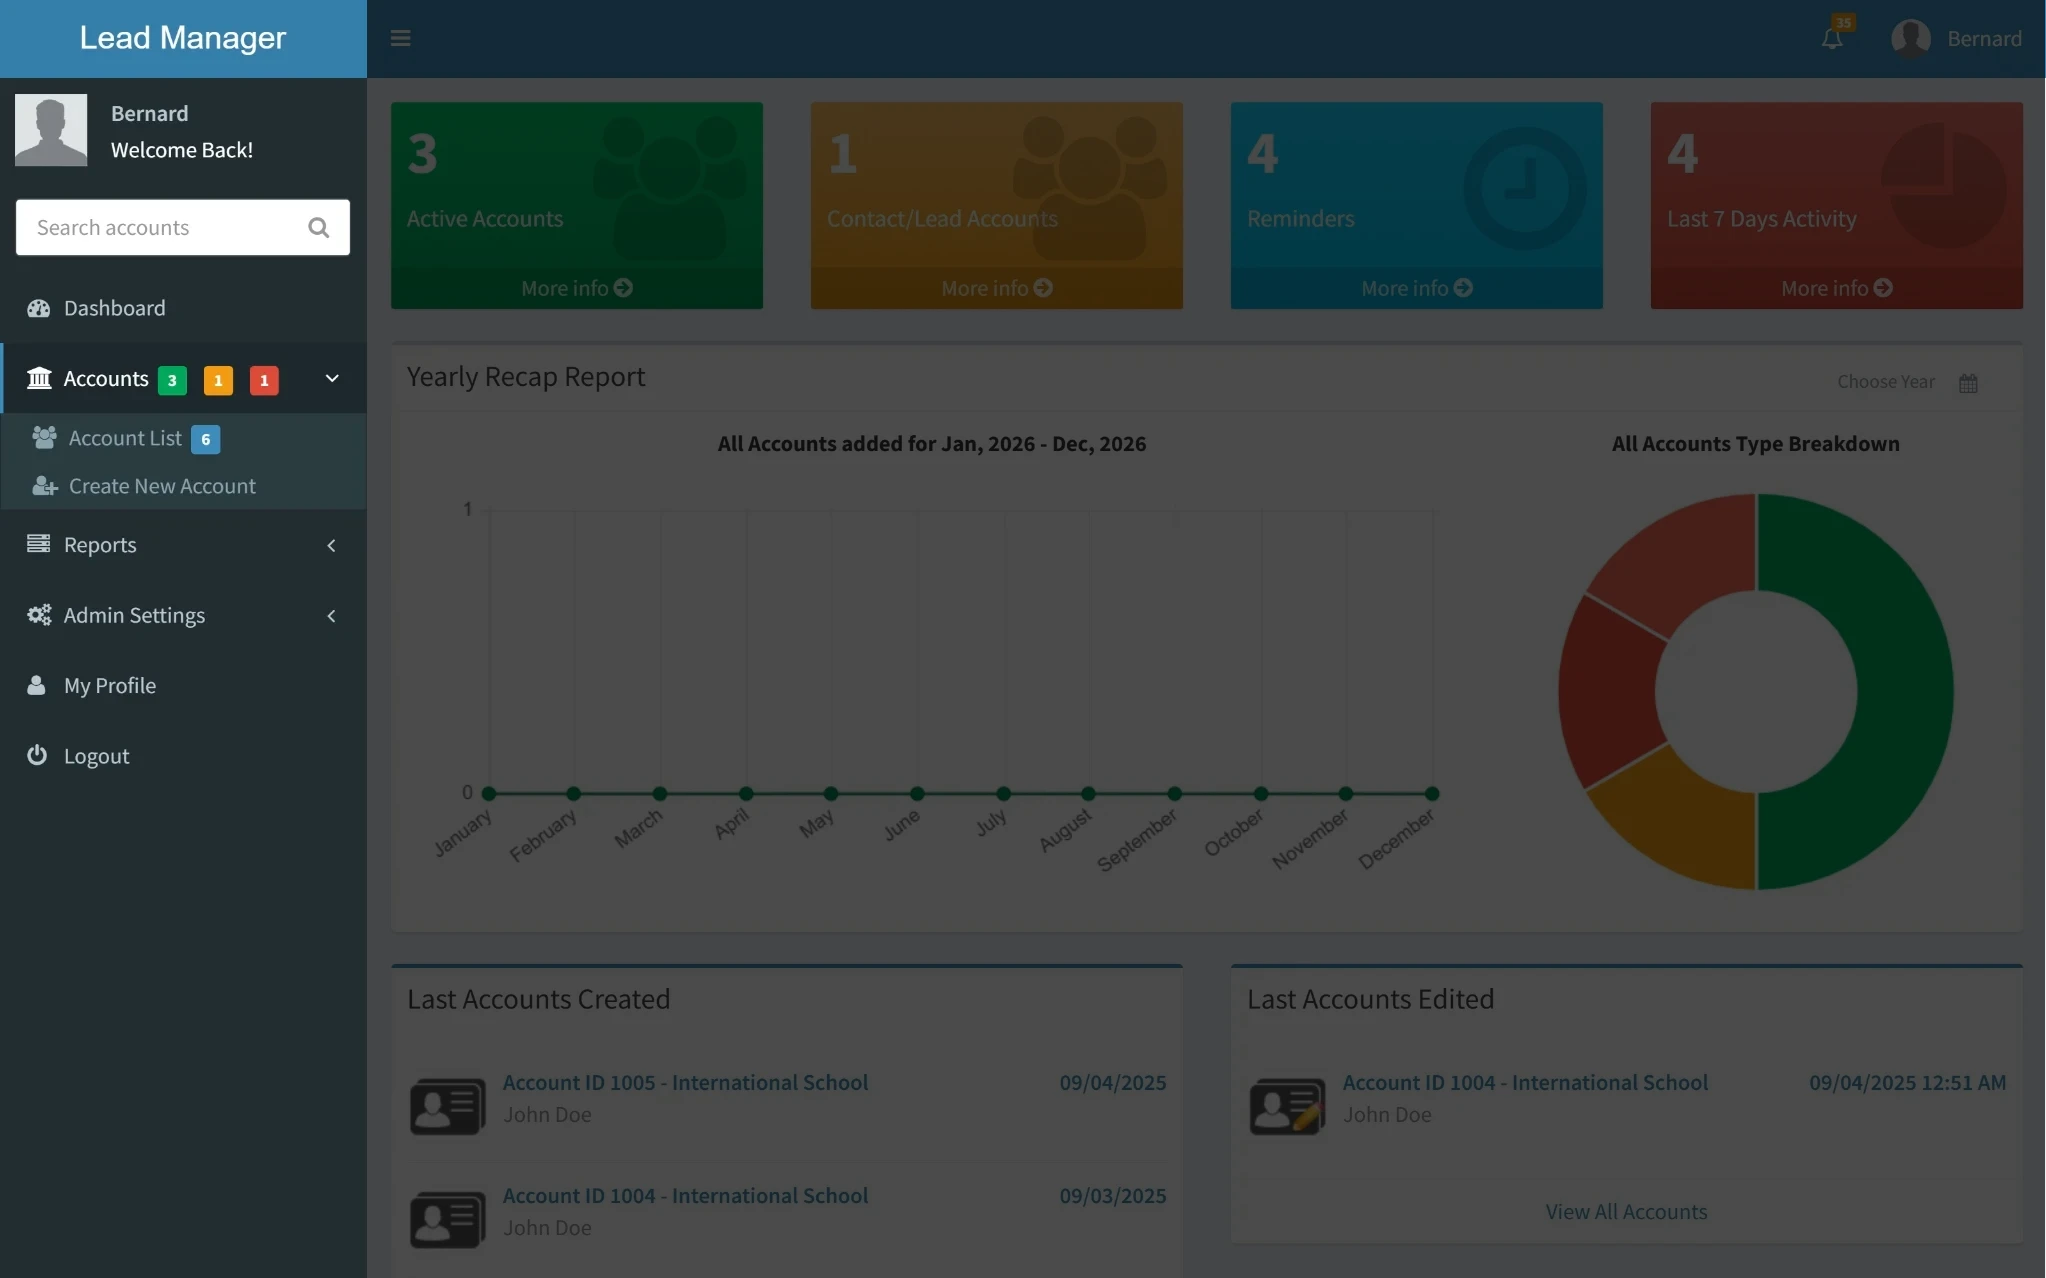Screen dimensions: 2046x1278
Task: Open My Profile page
Action: pos(110,686)
